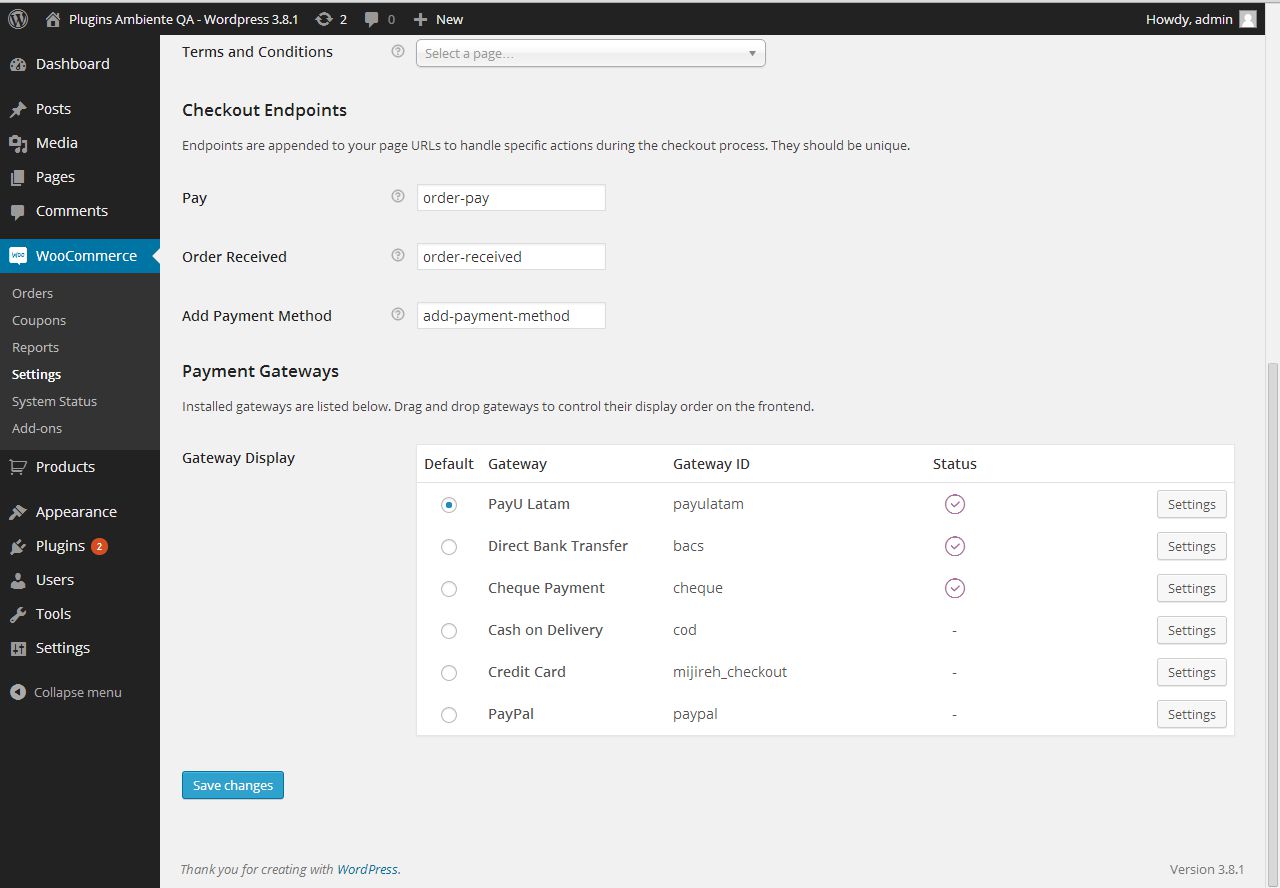Click enabled status icon for Direct Bank Transfer
This screenshot has width=1280, height=888.
pyautogui.click(x=955, y=546)
